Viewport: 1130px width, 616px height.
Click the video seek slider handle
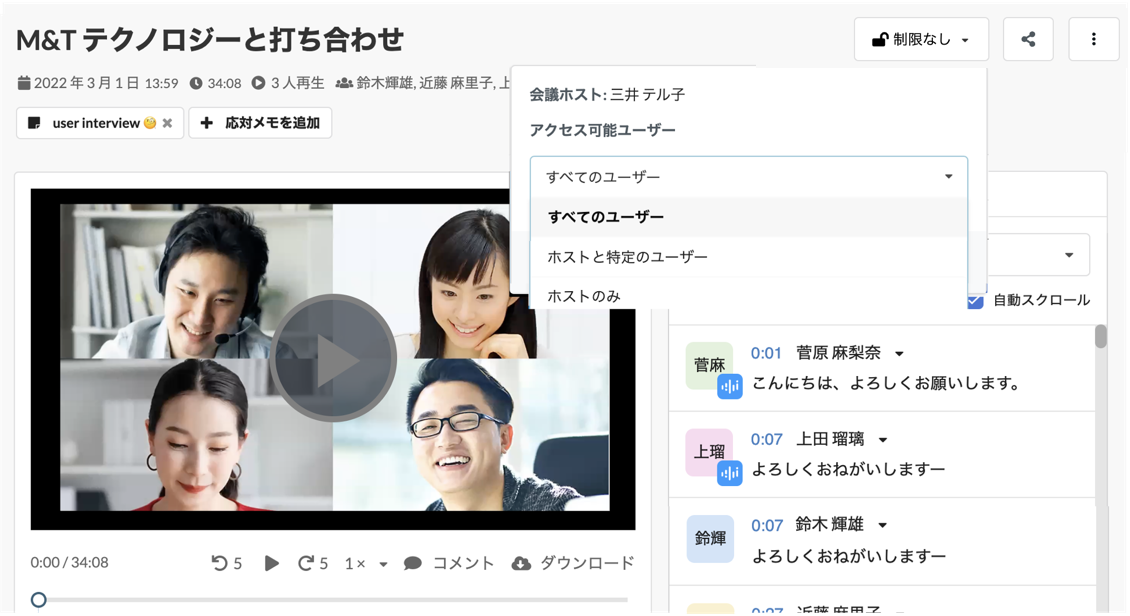pyautogui.click(x=38, y=599)
